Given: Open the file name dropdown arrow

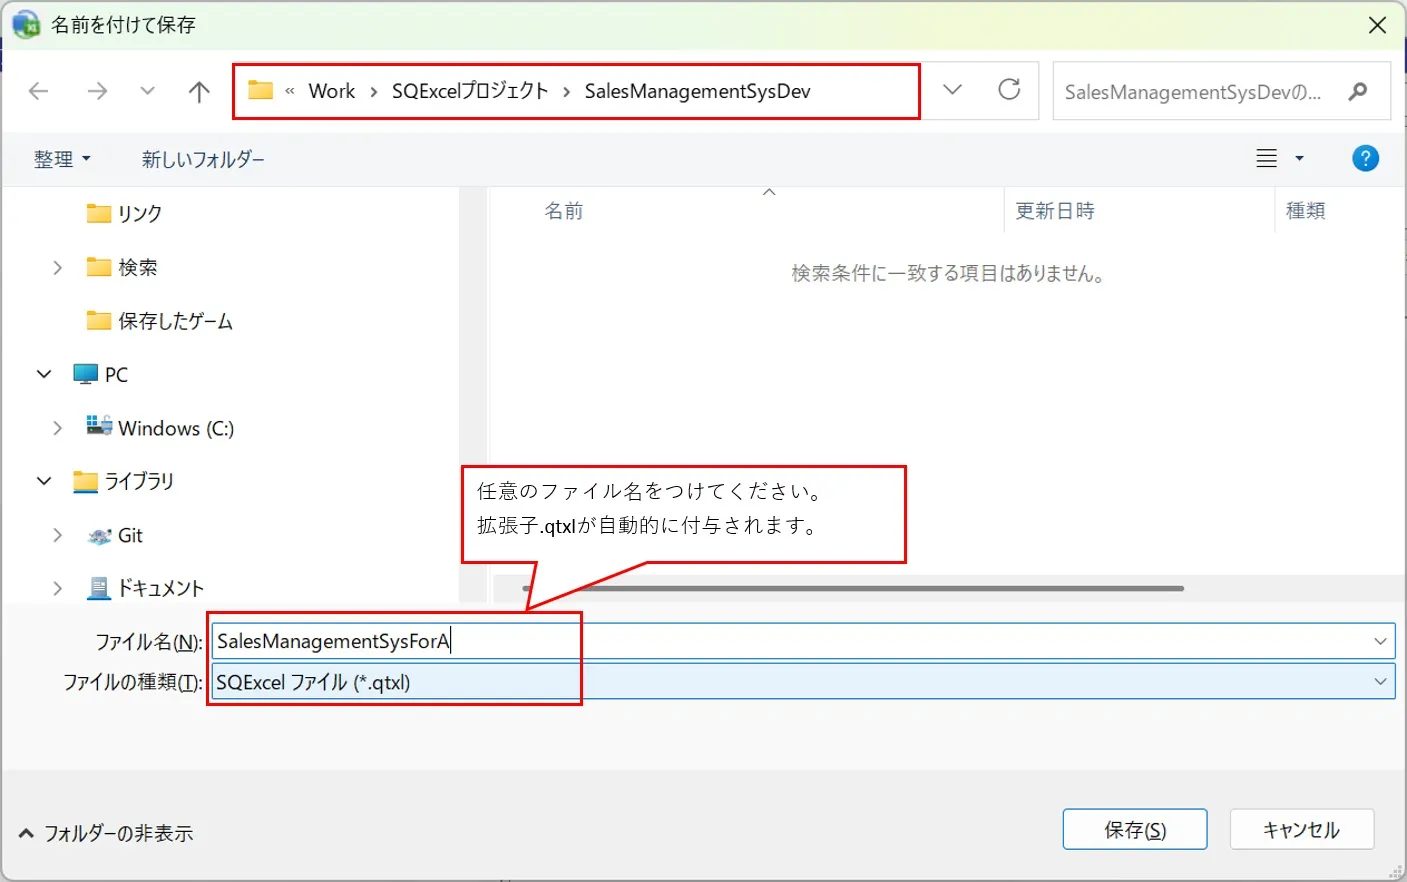Looking at the screenshot, I should click(x=1381, y=641).
